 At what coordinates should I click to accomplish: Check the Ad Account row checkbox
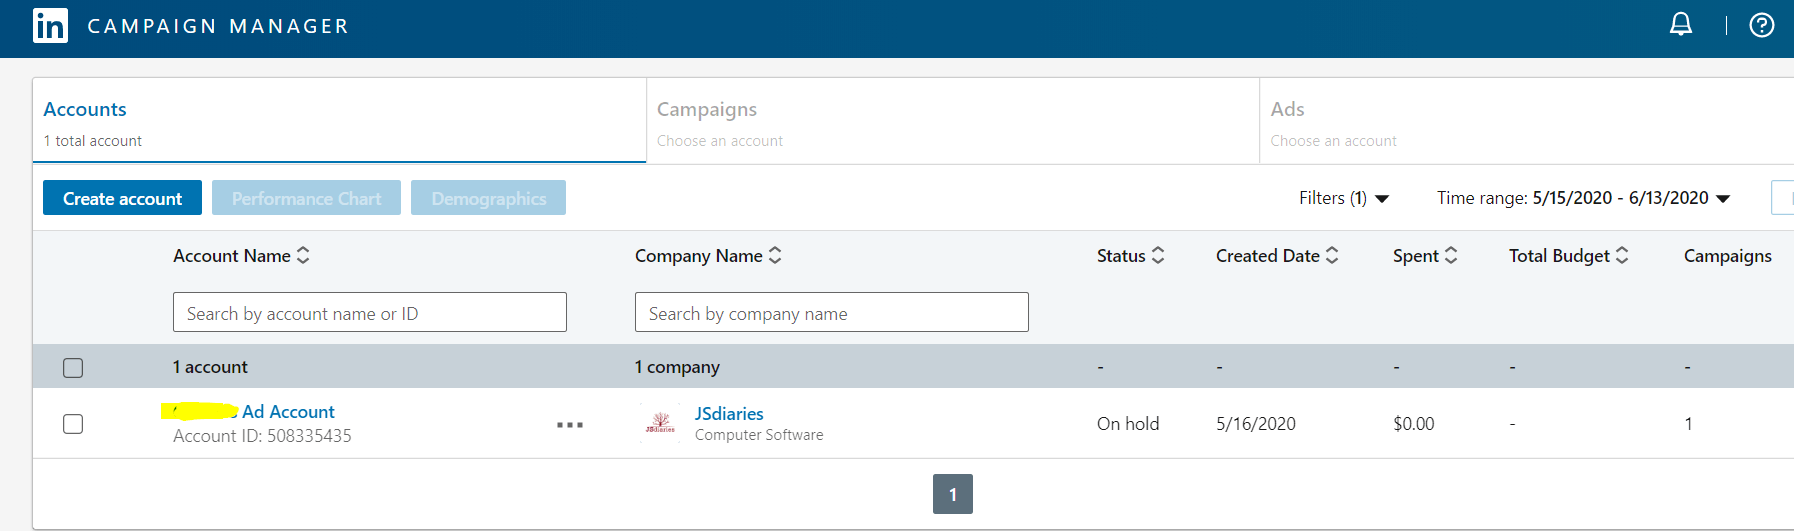point(73,424)
